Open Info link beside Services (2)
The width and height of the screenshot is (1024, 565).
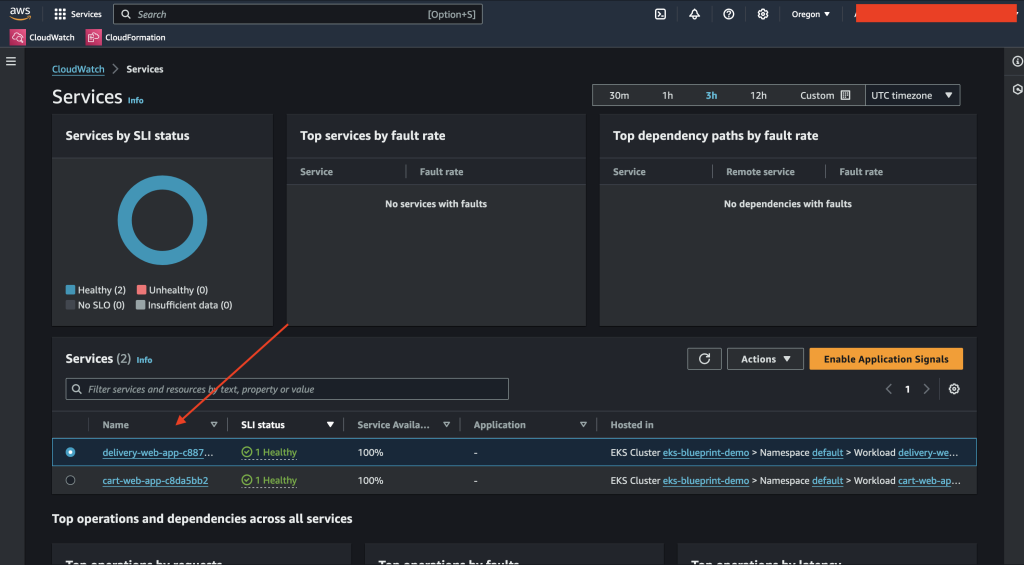tap(144, 360)
